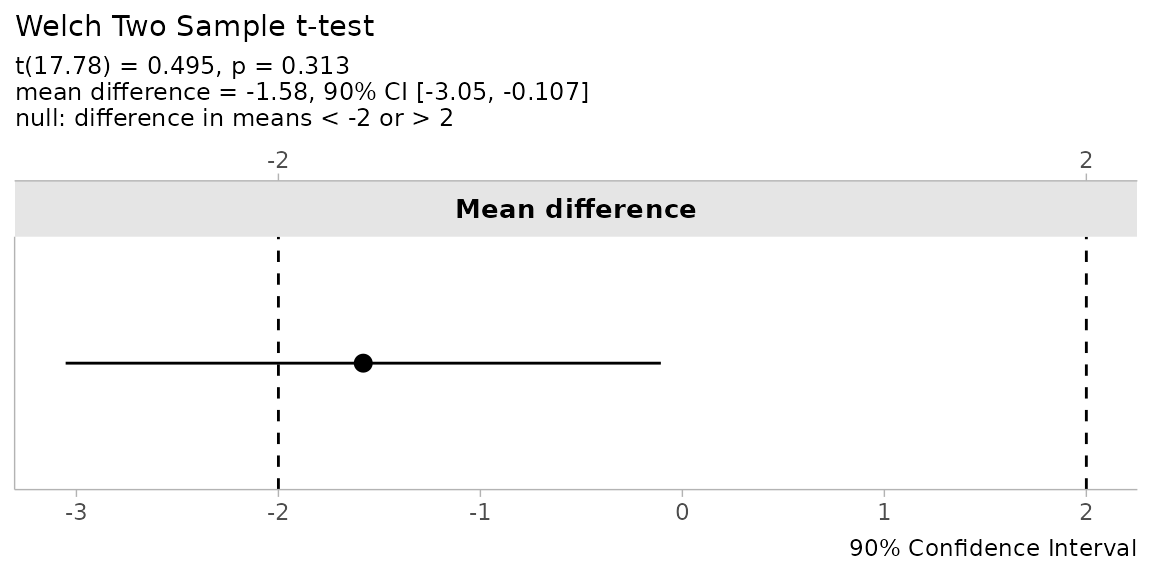Click the bottom axis tick label 1

click(x=884, y=512)
